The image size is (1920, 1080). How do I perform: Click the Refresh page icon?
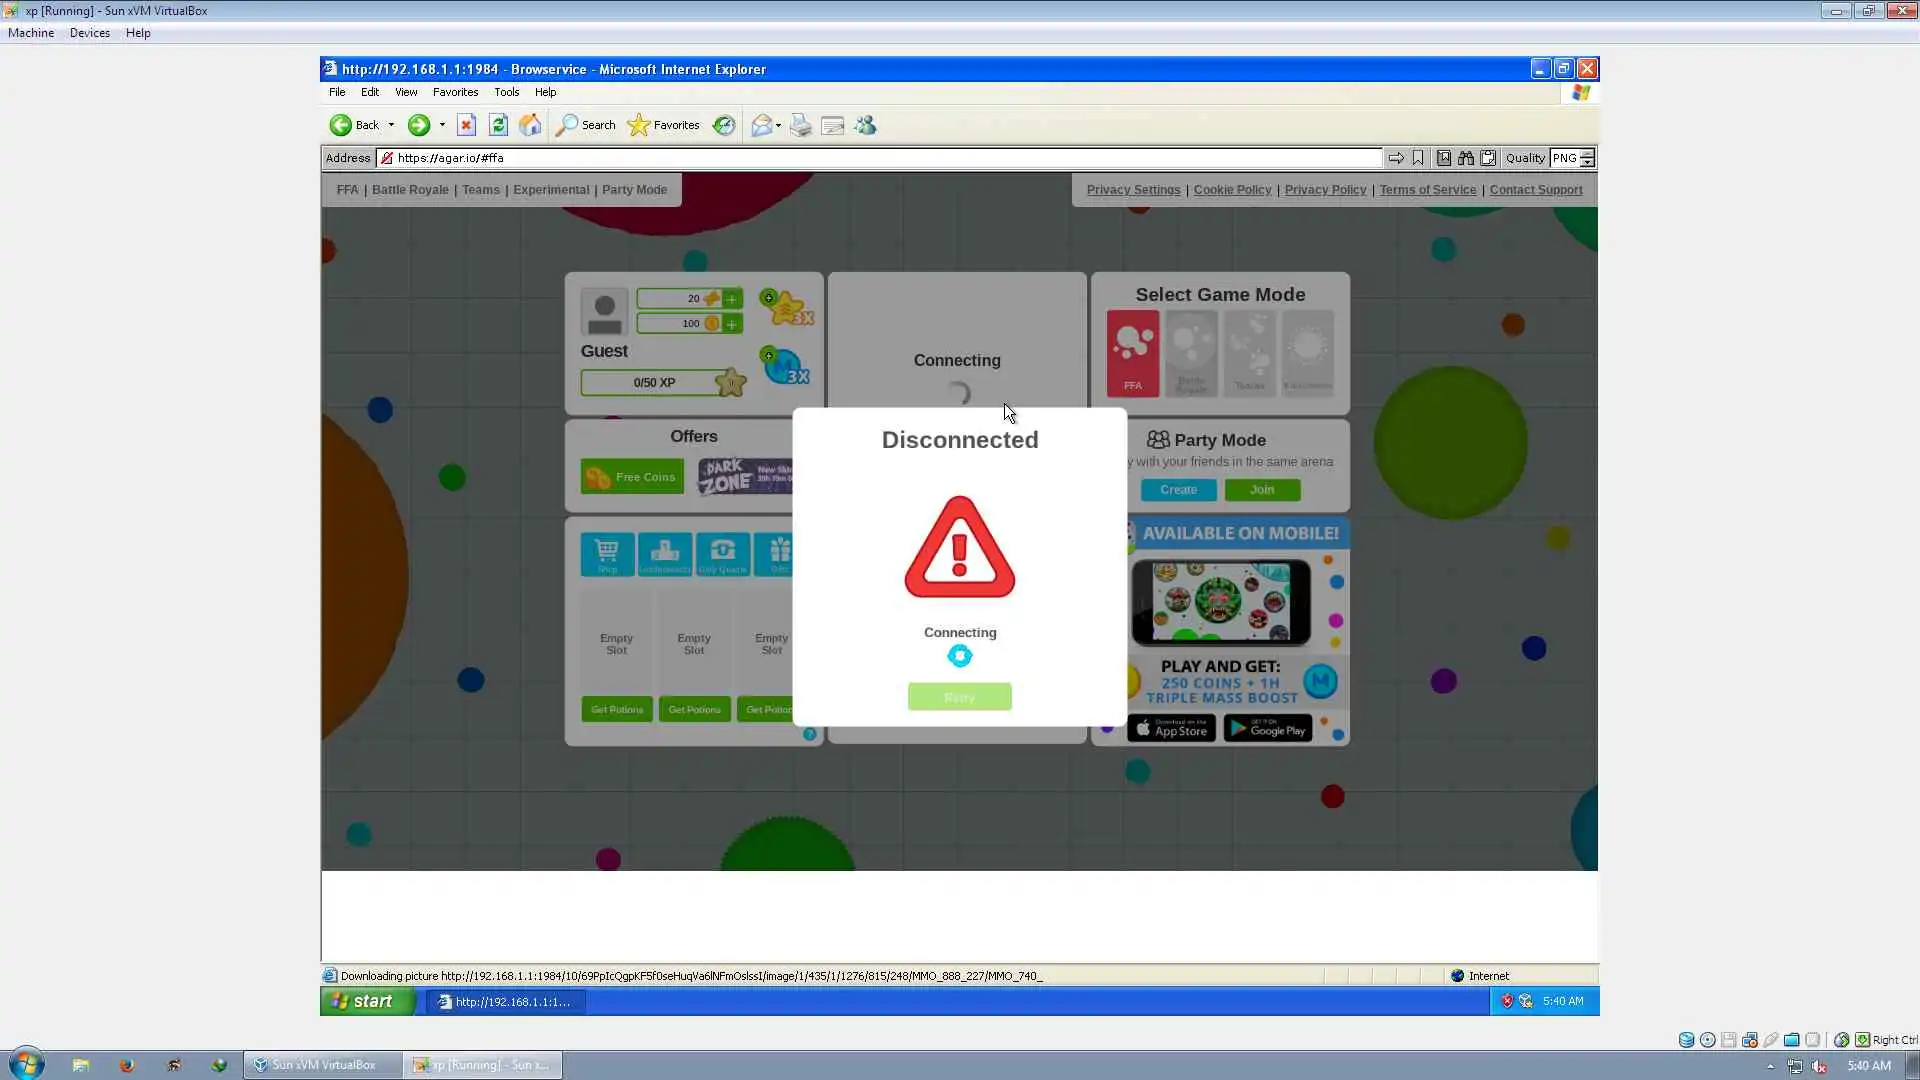pyautogui.click(x=498, y=125)
